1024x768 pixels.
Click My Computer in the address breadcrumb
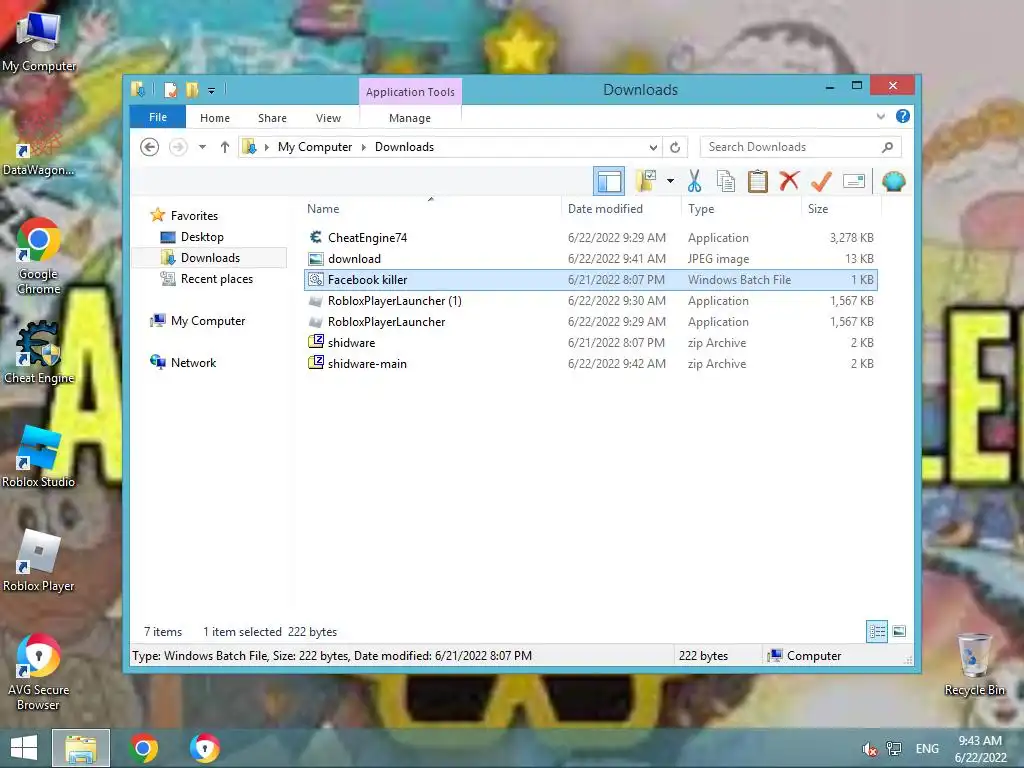(315, 147)
